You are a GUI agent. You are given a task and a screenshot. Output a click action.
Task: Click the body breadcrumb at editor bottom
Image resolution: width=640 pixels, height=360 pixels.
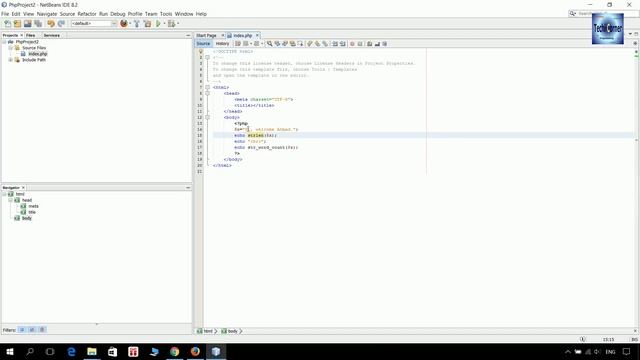pos(232,331)
